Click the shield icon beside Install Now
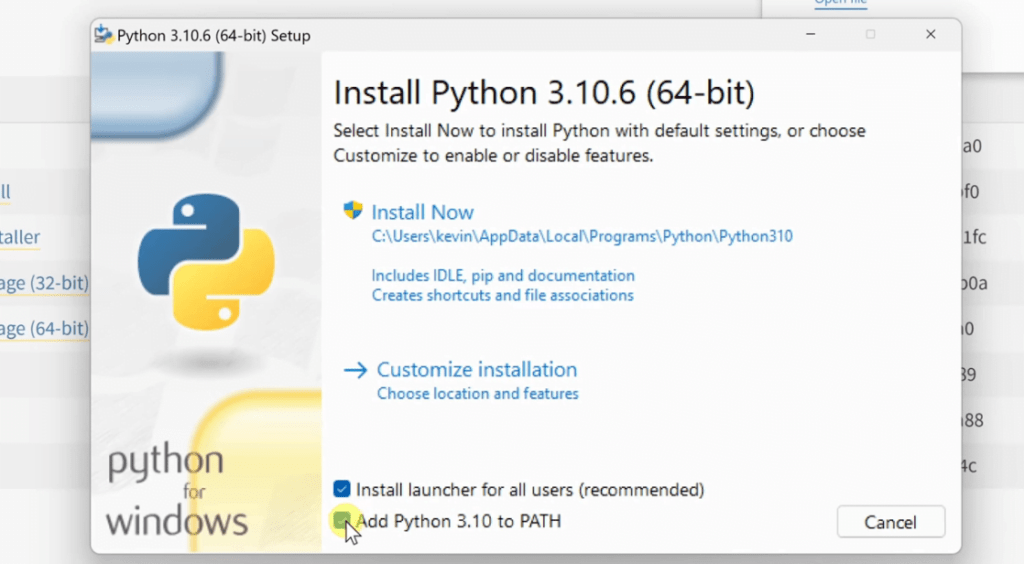This screenshot has height=564, width=1024. click(352, 211)
